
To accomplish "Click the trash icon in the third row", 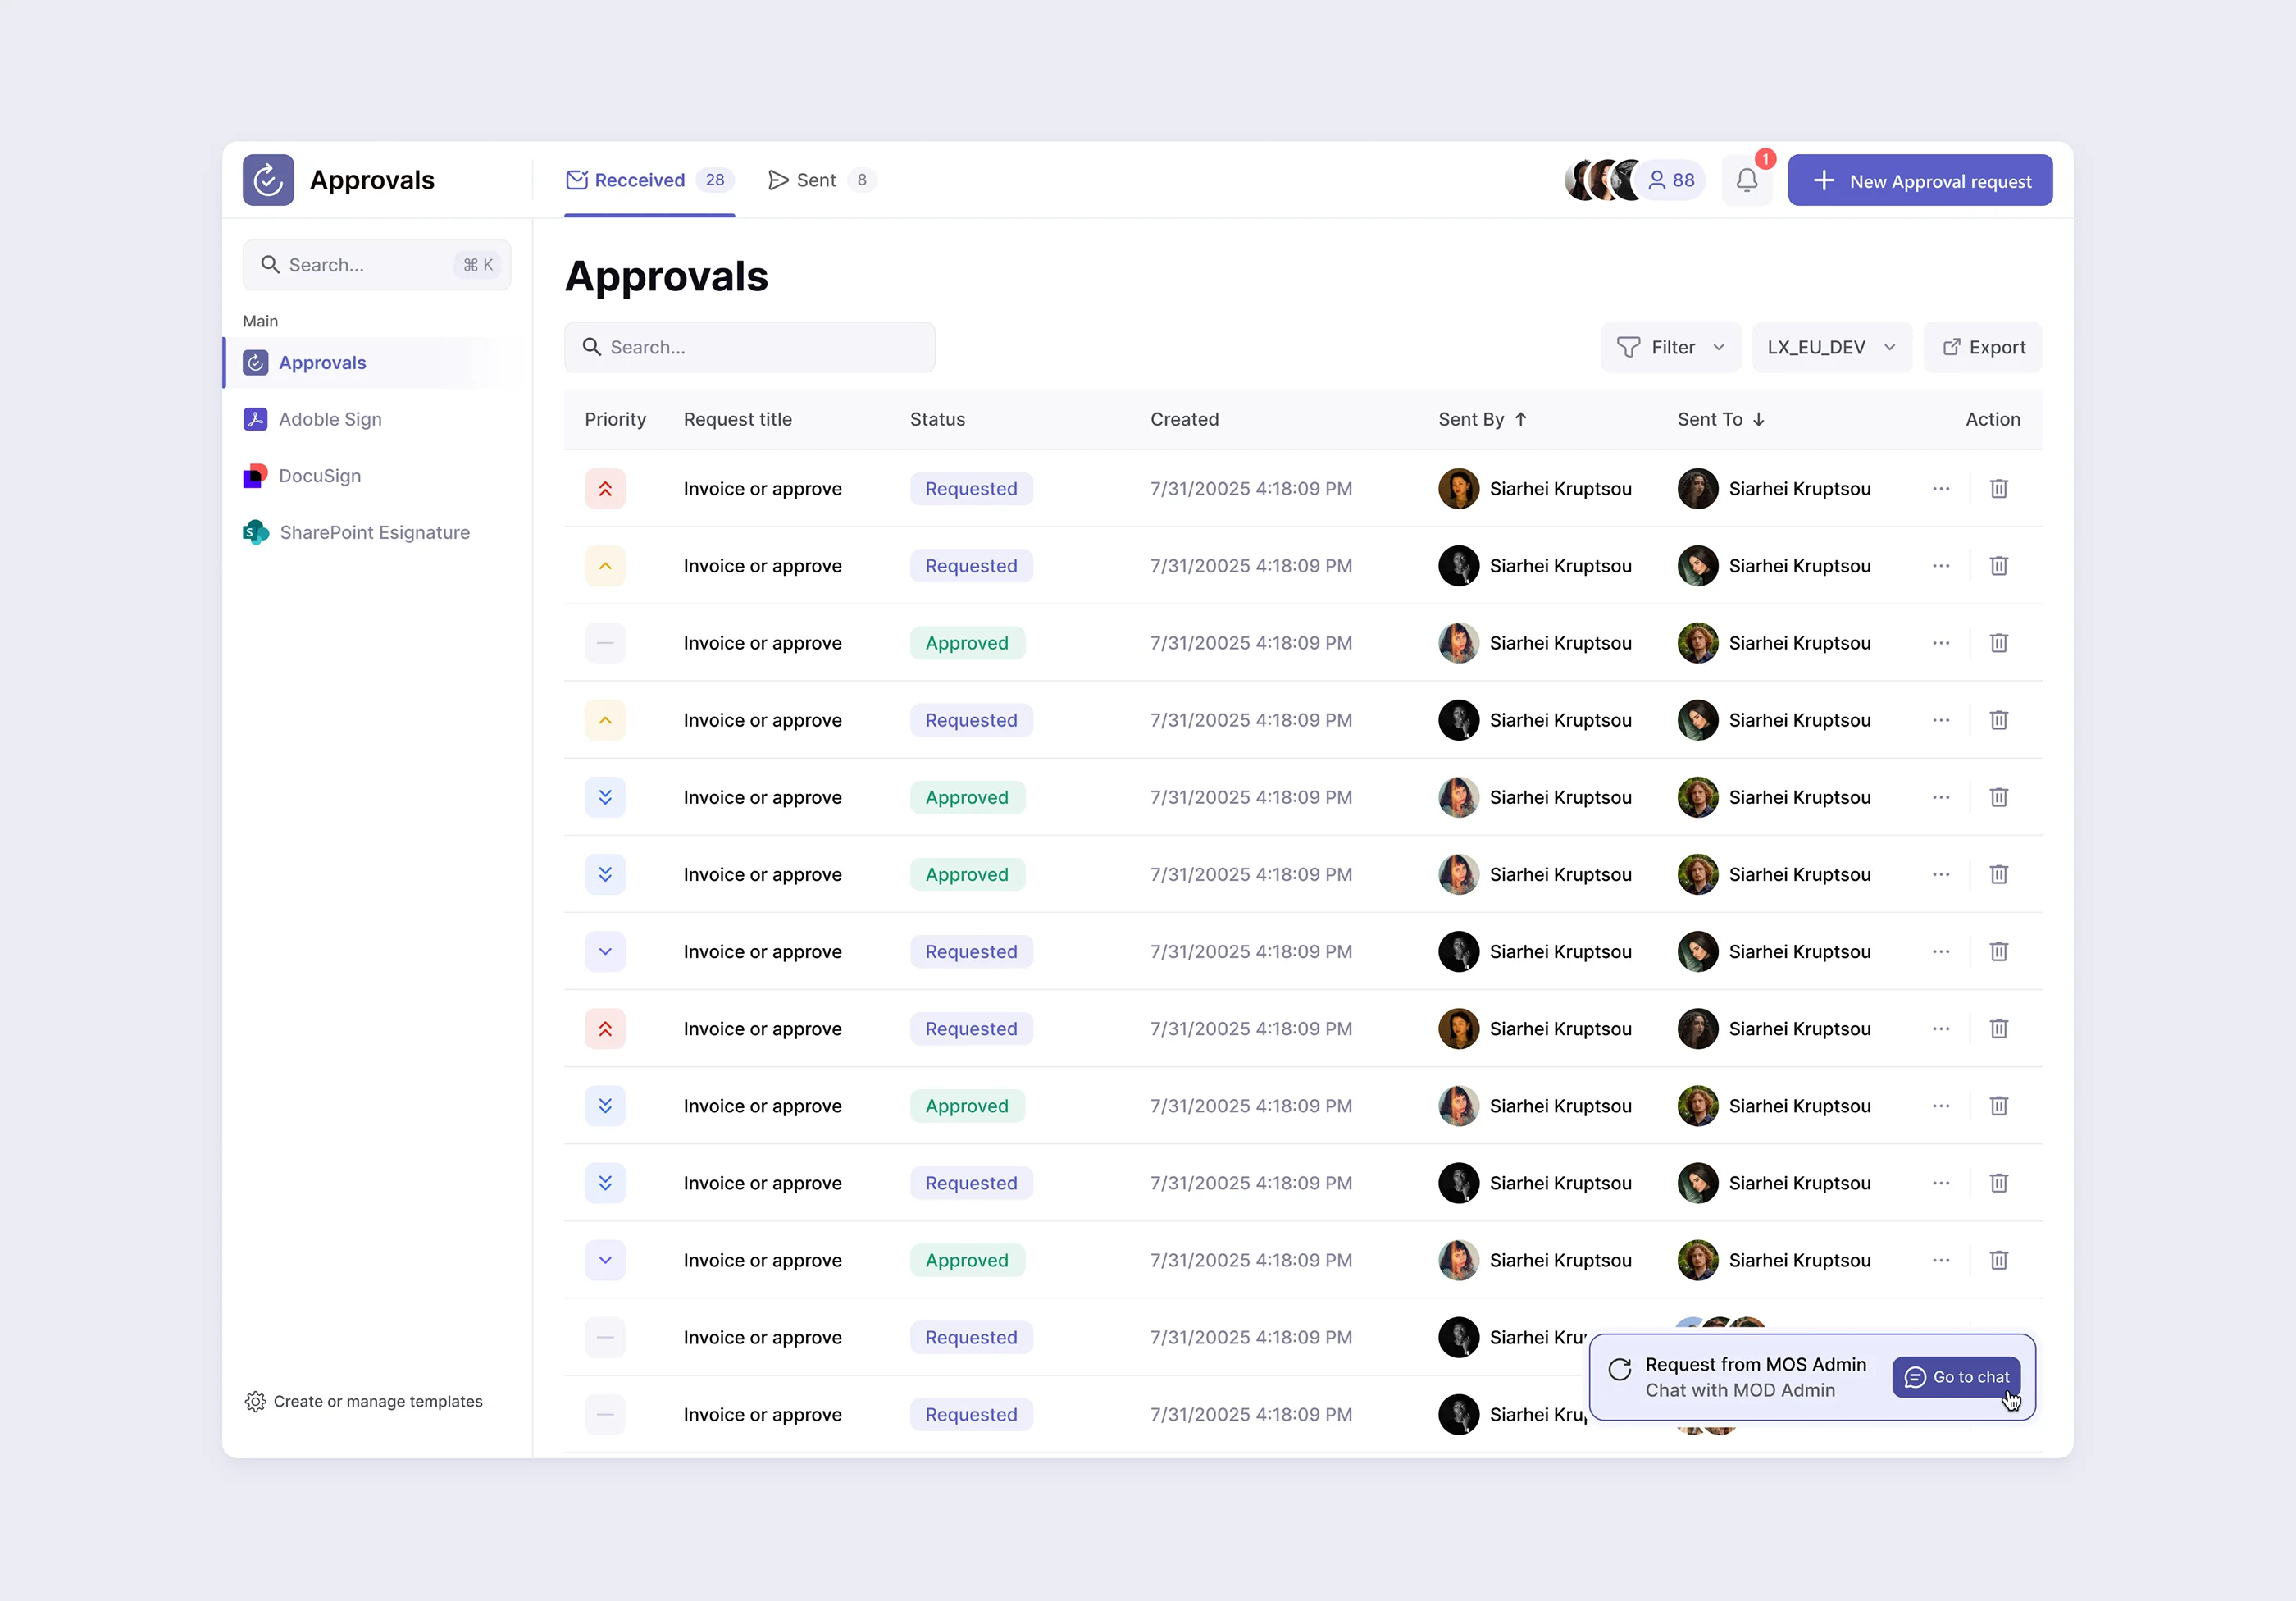I will (x=1998, y=643).
